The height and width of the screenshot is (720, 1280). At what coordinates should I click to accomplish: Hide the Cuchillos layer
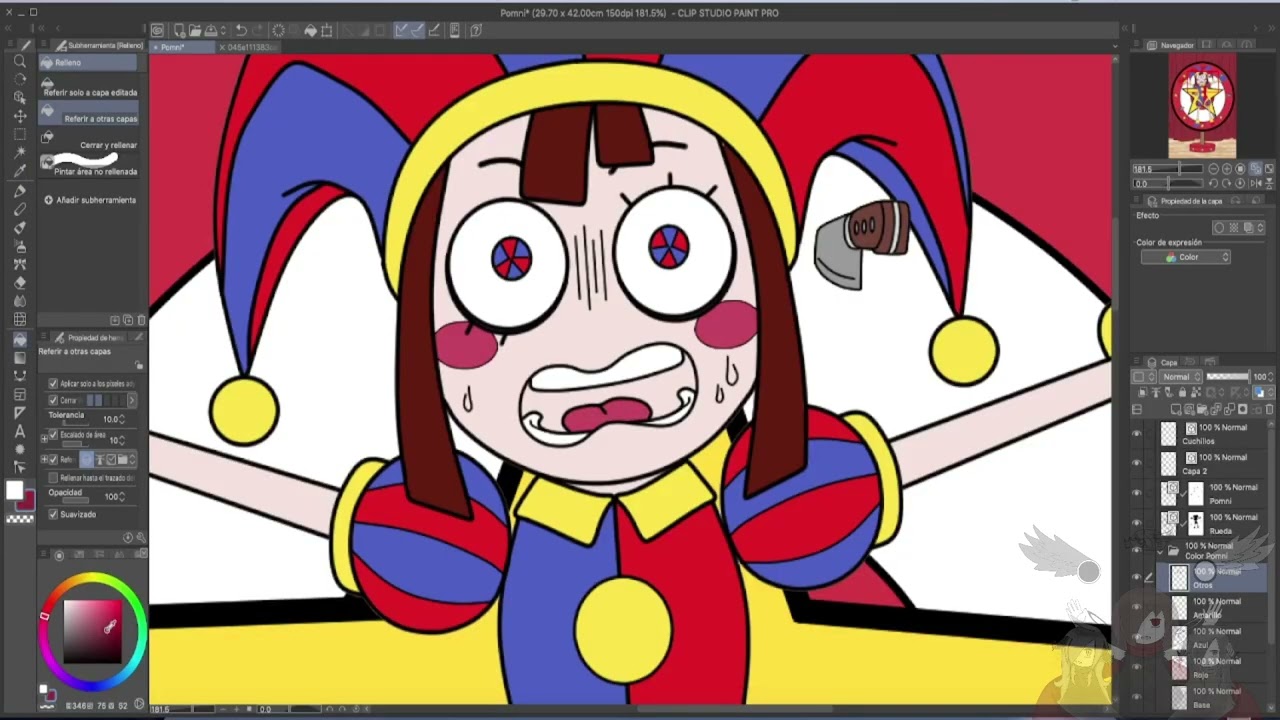tap(1136, 434)
